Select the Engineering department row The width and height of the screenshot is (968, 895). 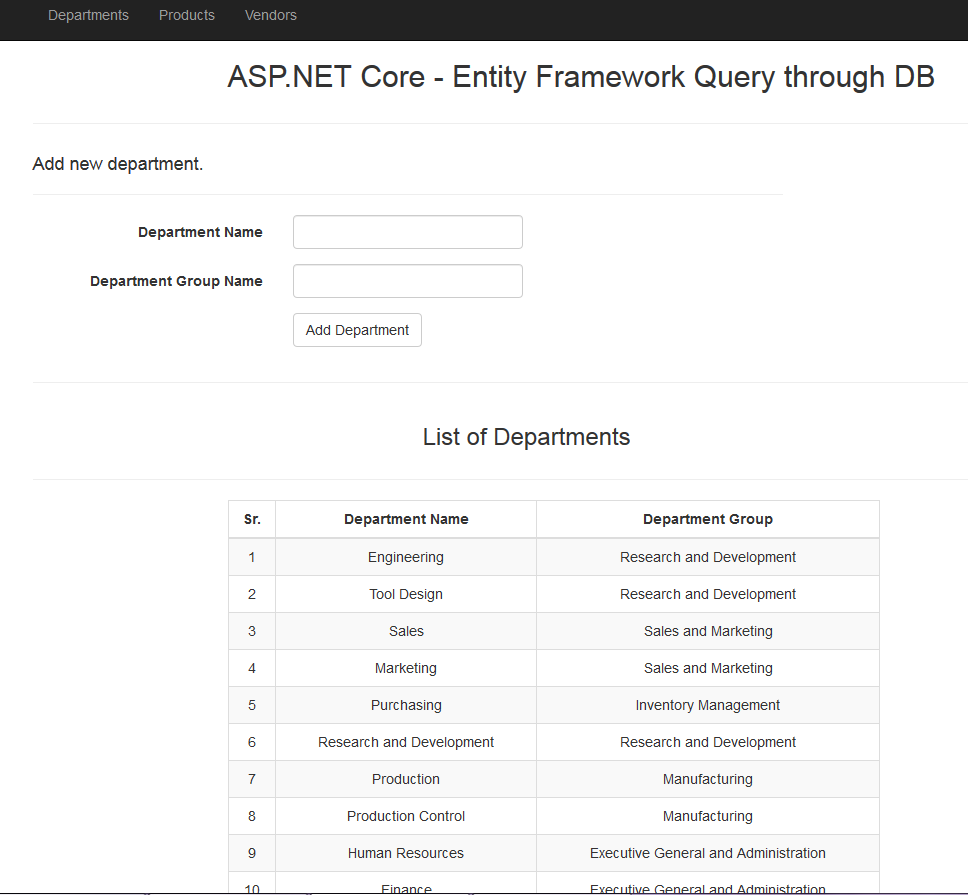(405, 557)
